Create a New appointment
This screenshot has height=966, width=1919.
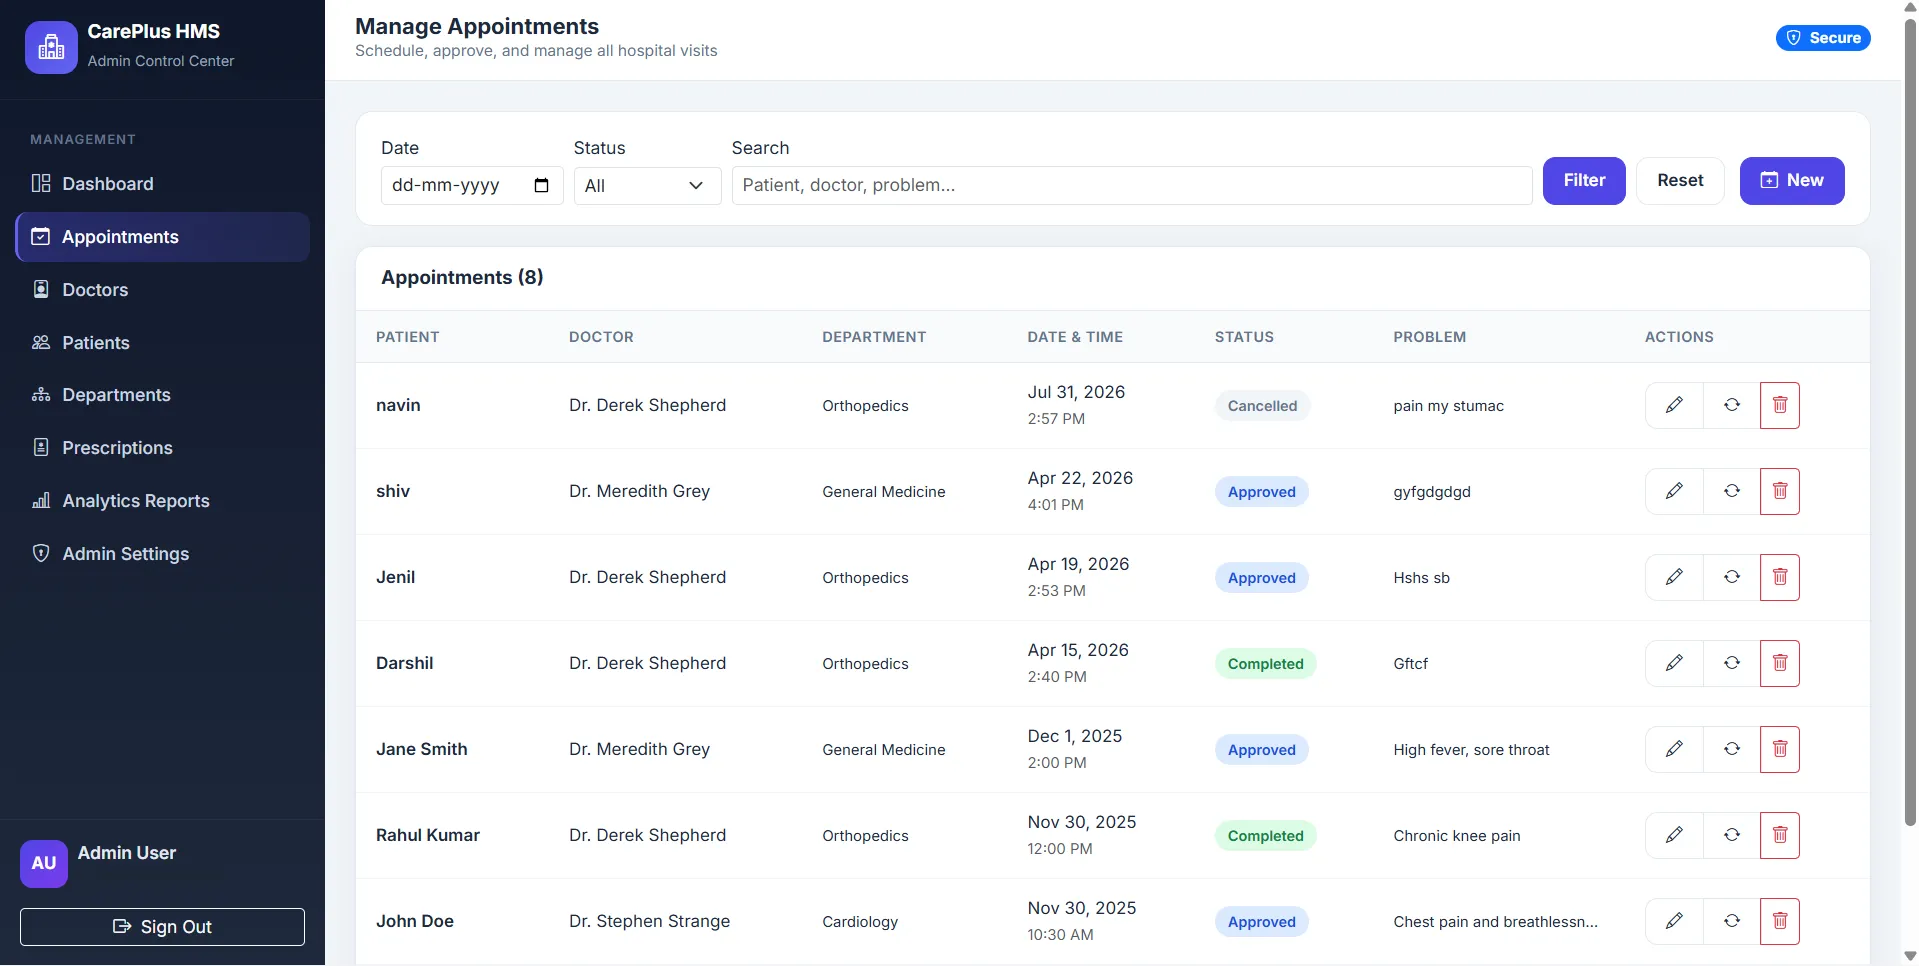[x=1792, y=181]
